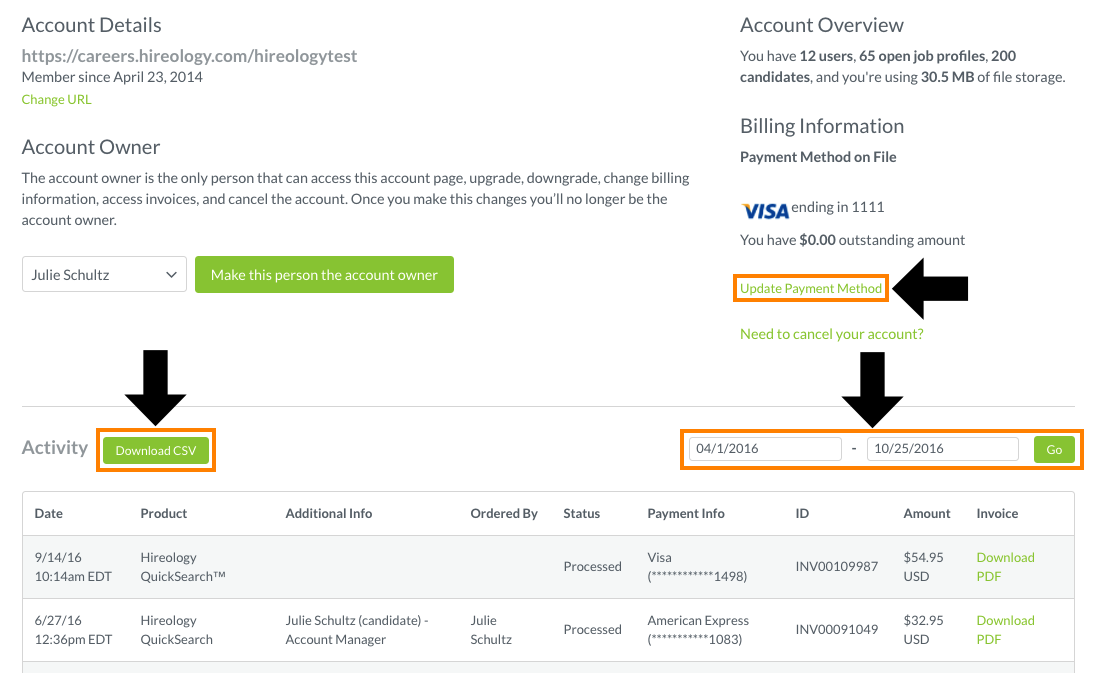
Task: Click the Status column header
Action: (x=581, y=513)
